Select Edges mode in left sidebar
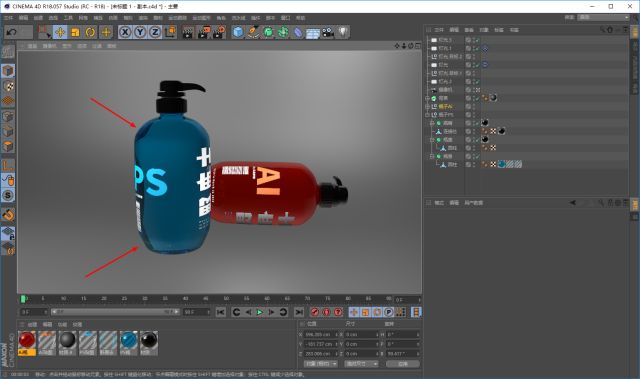This screenshot has height=379, width=640. tap(8, 131)
